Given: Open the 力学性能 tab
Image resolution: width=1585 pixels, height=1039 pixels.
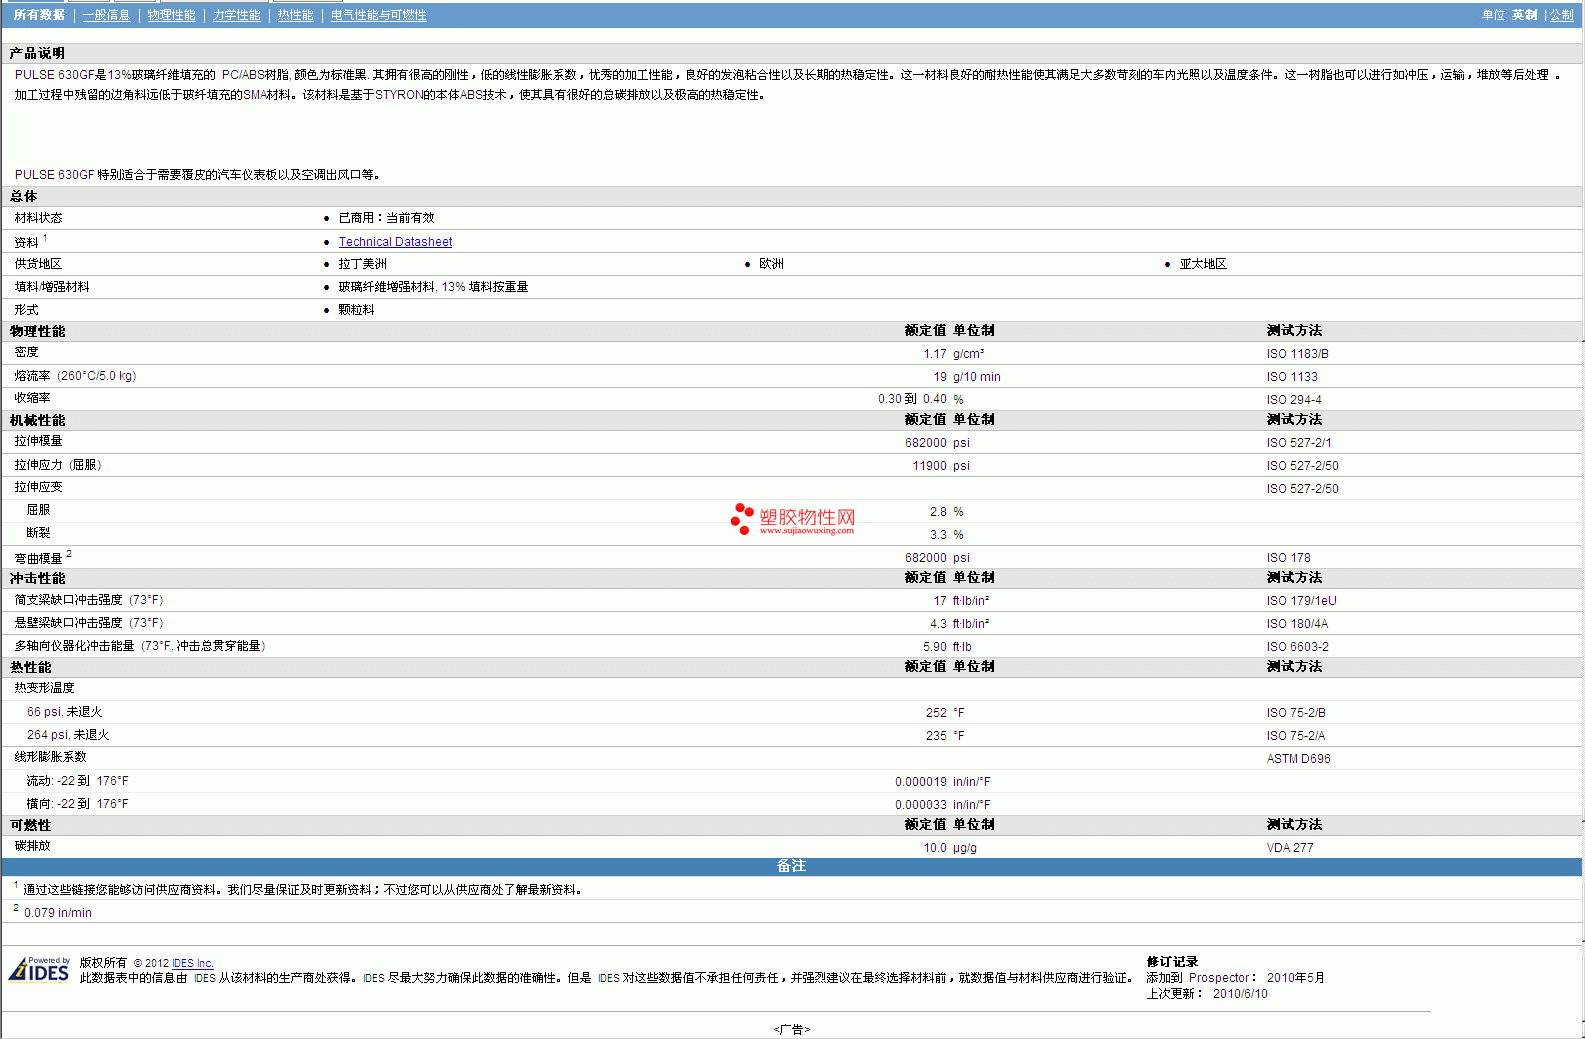Looking at the screenshot, I should click(236, 15).
